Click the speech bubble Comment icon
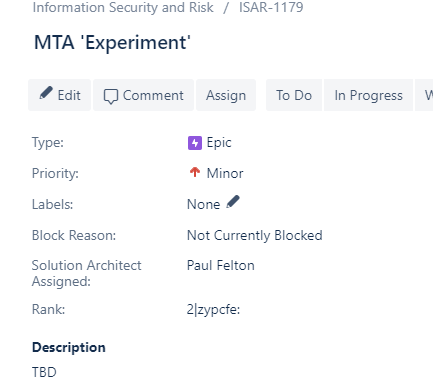This screenshot has width=433, height=386. coord(111,96)
